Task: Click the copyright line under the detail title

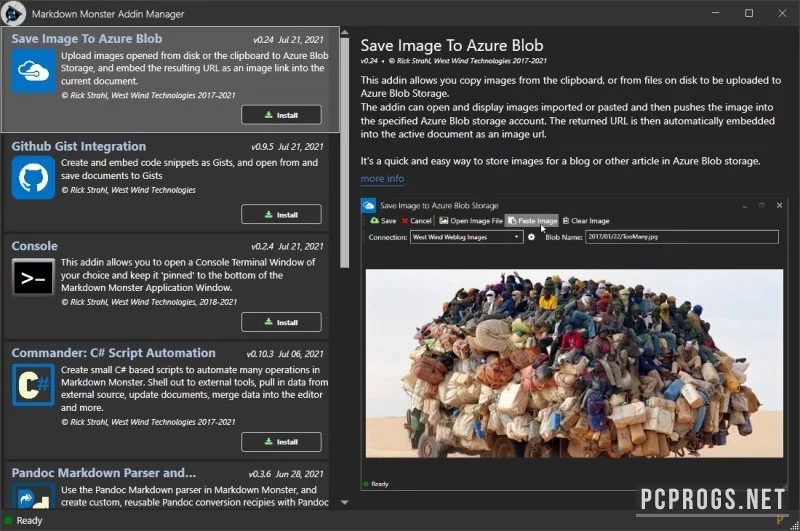Action: point(454,61)
